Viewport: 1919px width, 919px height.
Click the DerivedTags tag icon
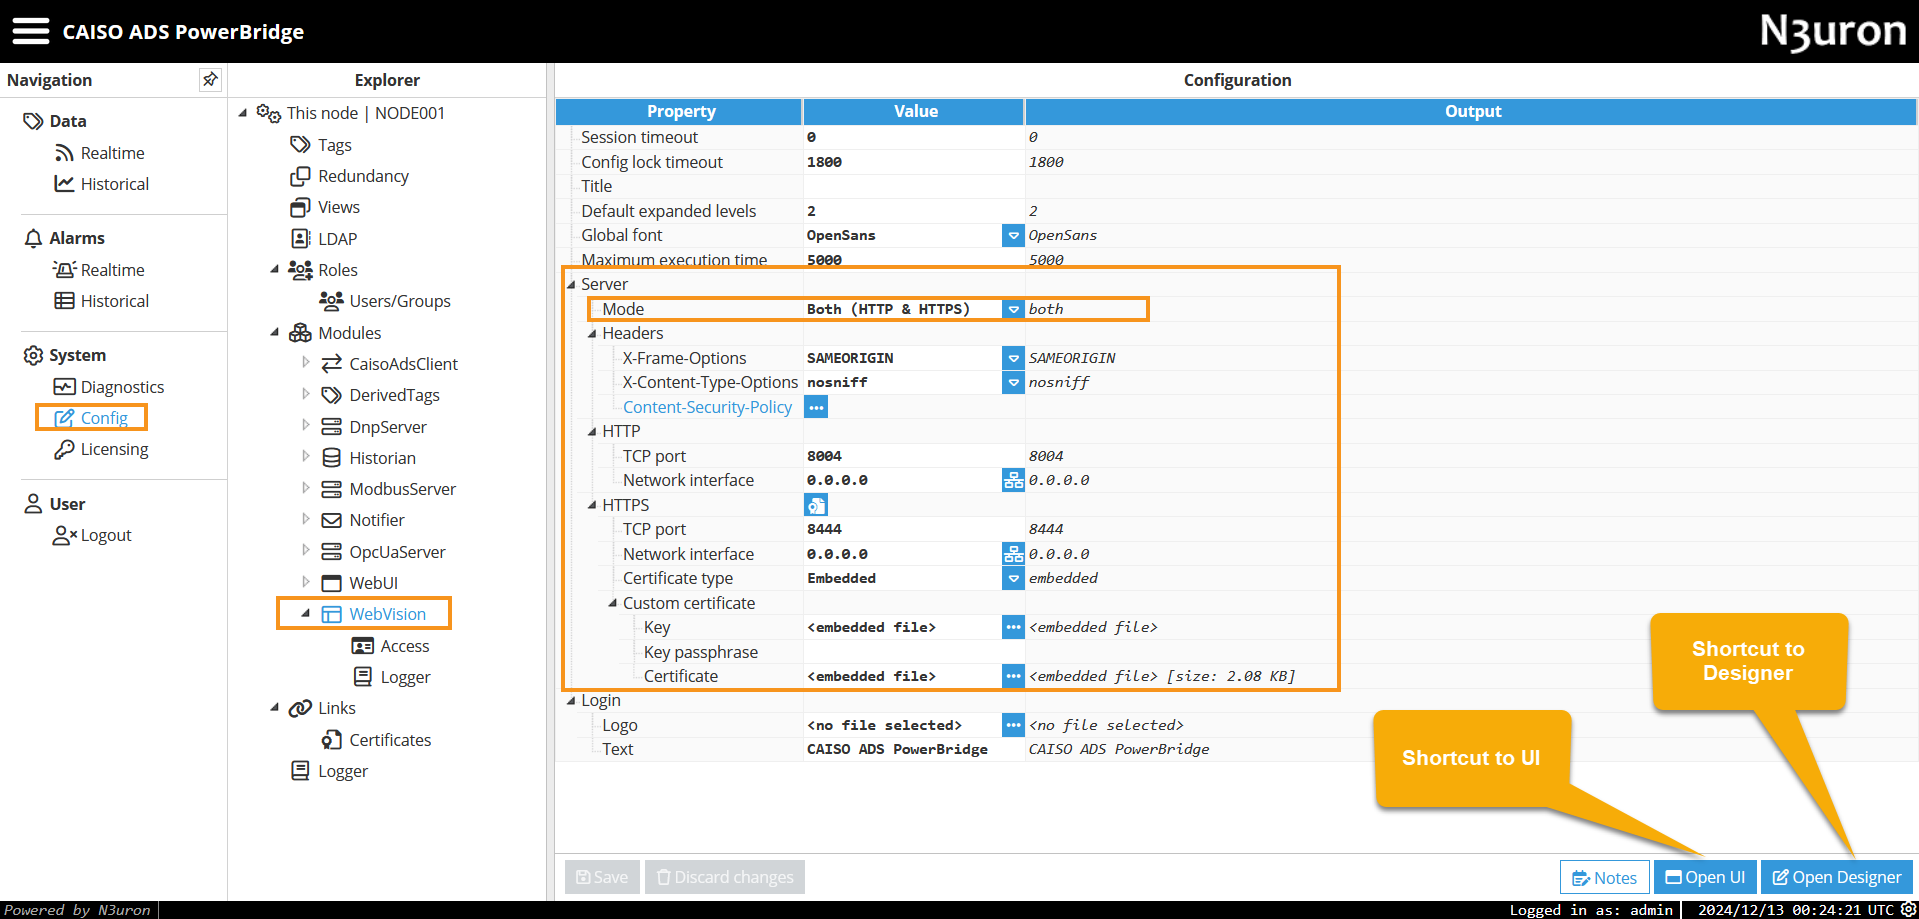coord(332,395)
